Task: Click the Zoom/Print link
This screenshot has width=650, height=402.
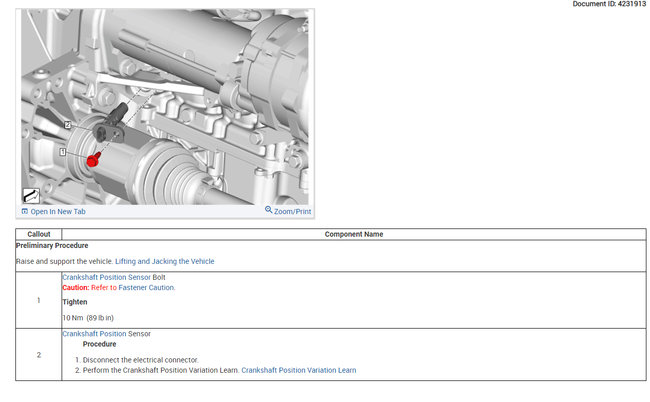Action: coord(292,211)
